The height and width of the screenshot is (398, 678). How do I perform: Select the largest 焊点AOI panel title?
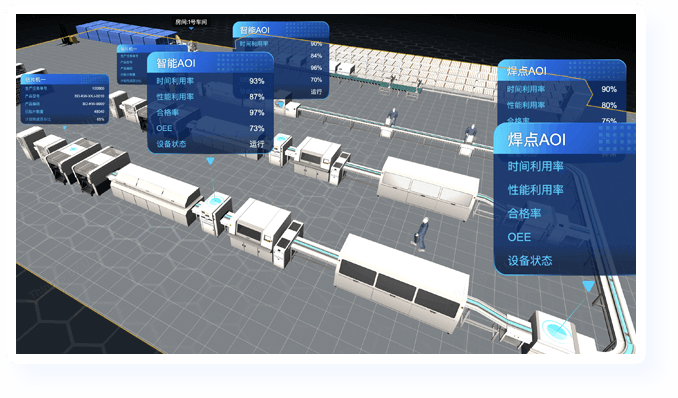point(536,140)
